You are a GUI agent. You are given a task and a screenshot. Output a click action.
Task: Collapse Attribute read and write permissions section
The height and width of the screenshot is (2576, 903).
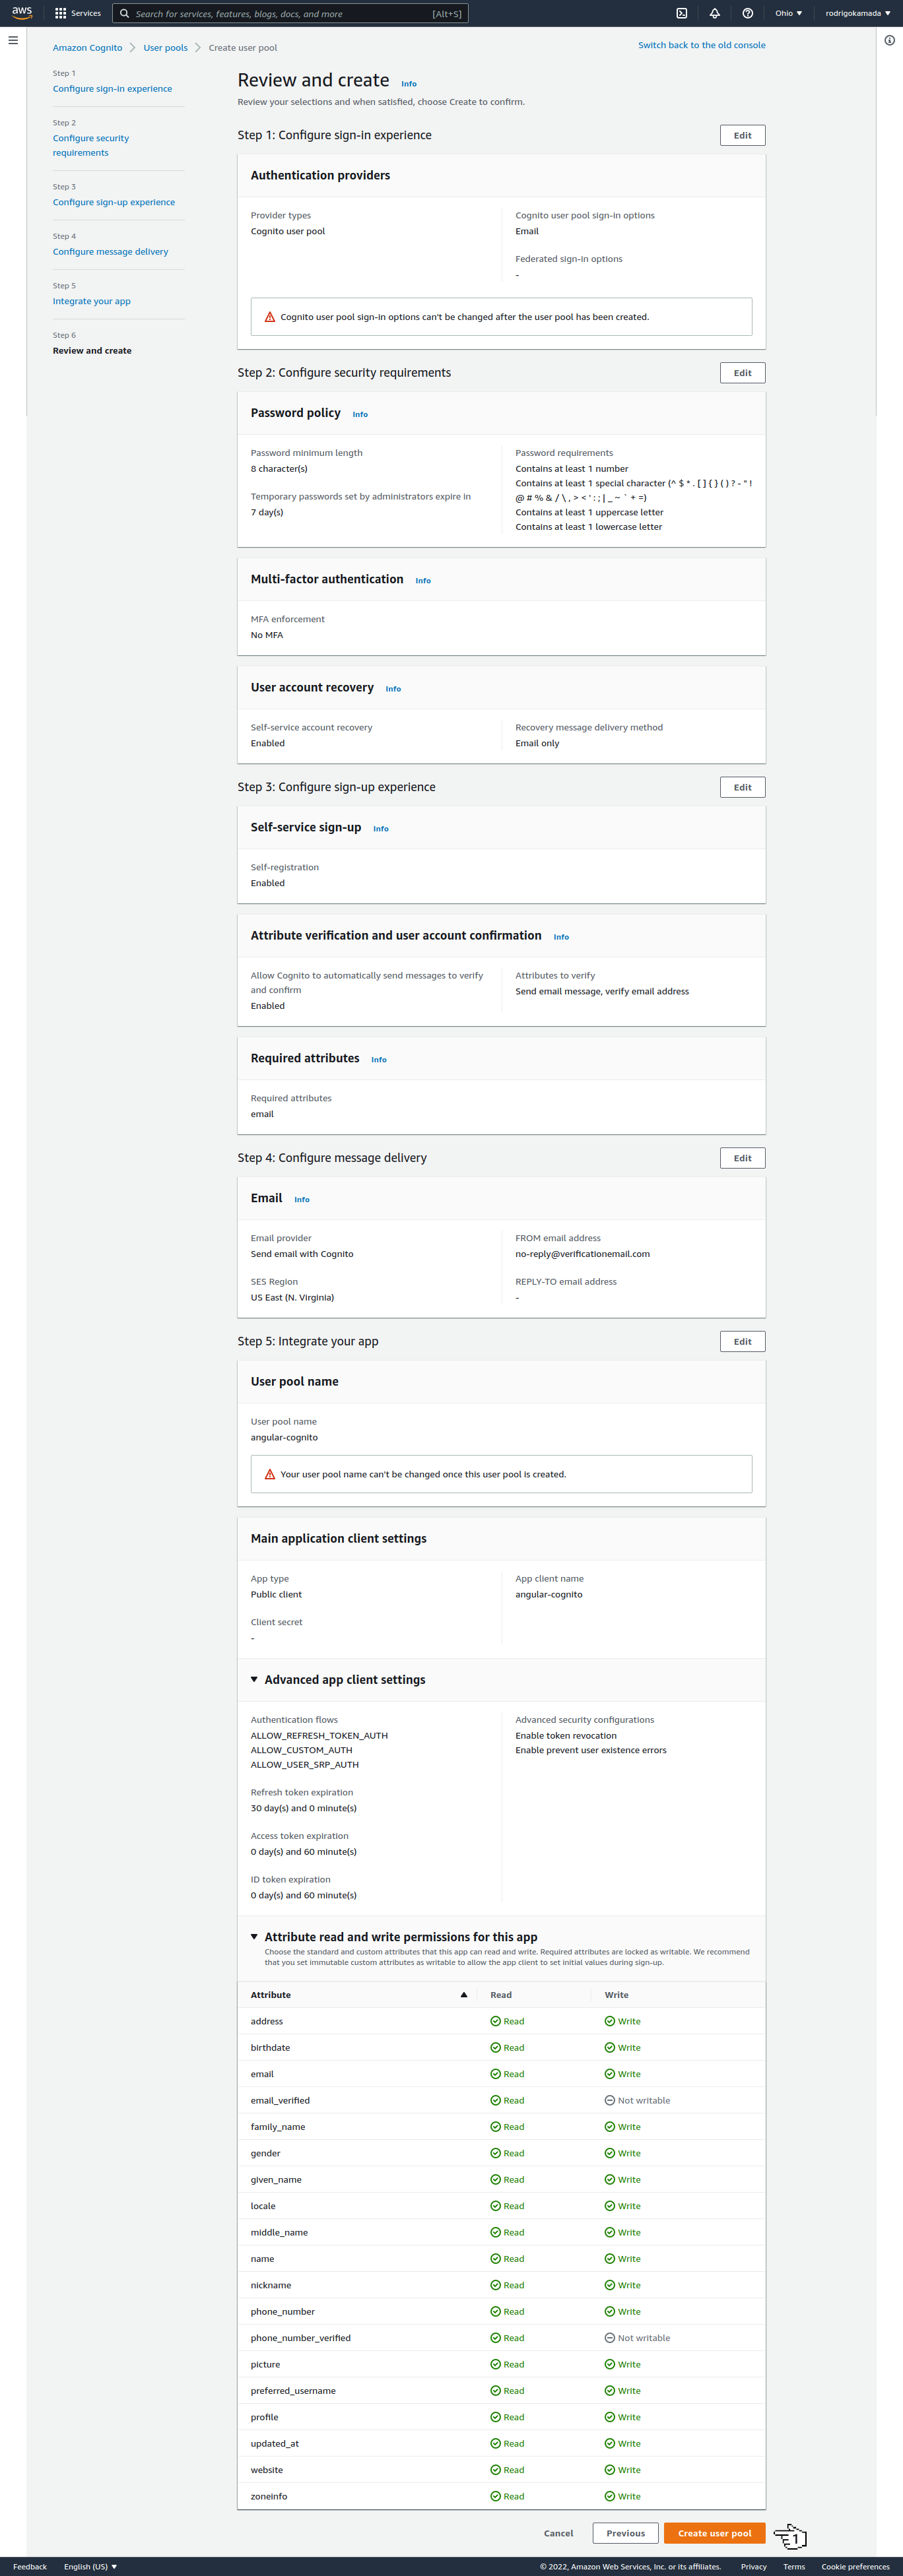point(254,1936)
